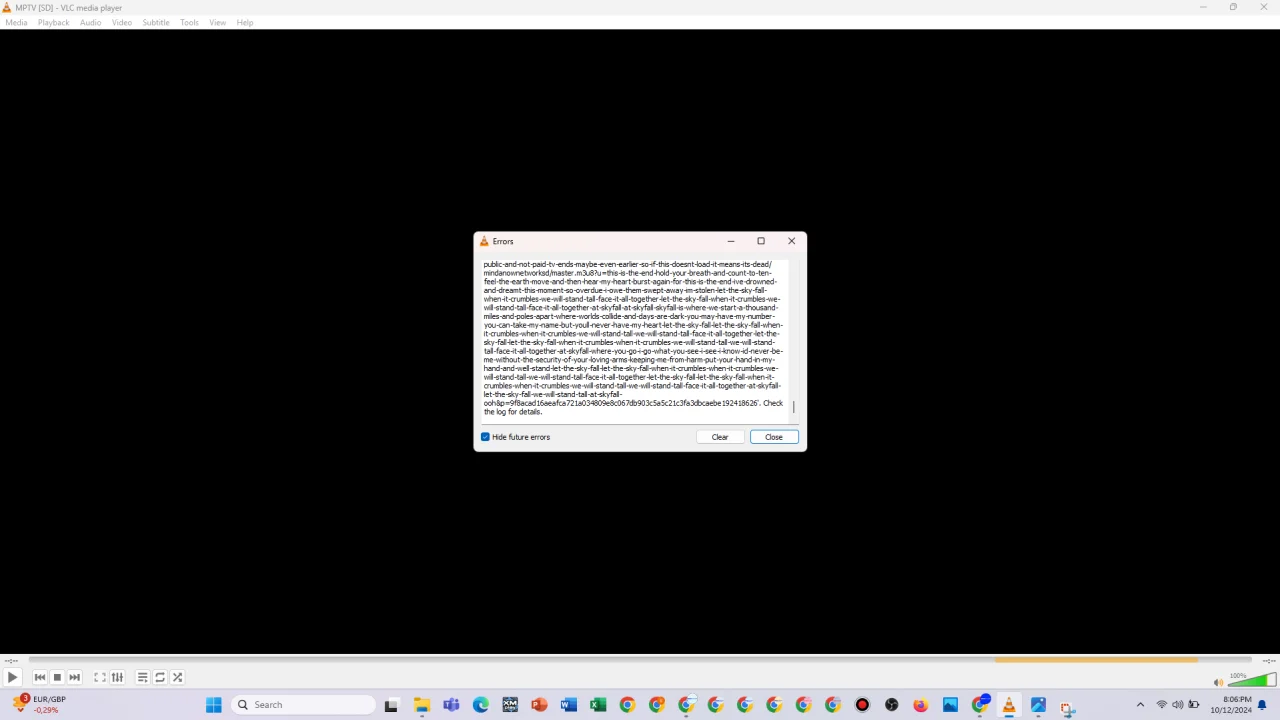Open the clock and calendar flyout
Viewport: 1280px width, 720px height.
point(1231,705)
